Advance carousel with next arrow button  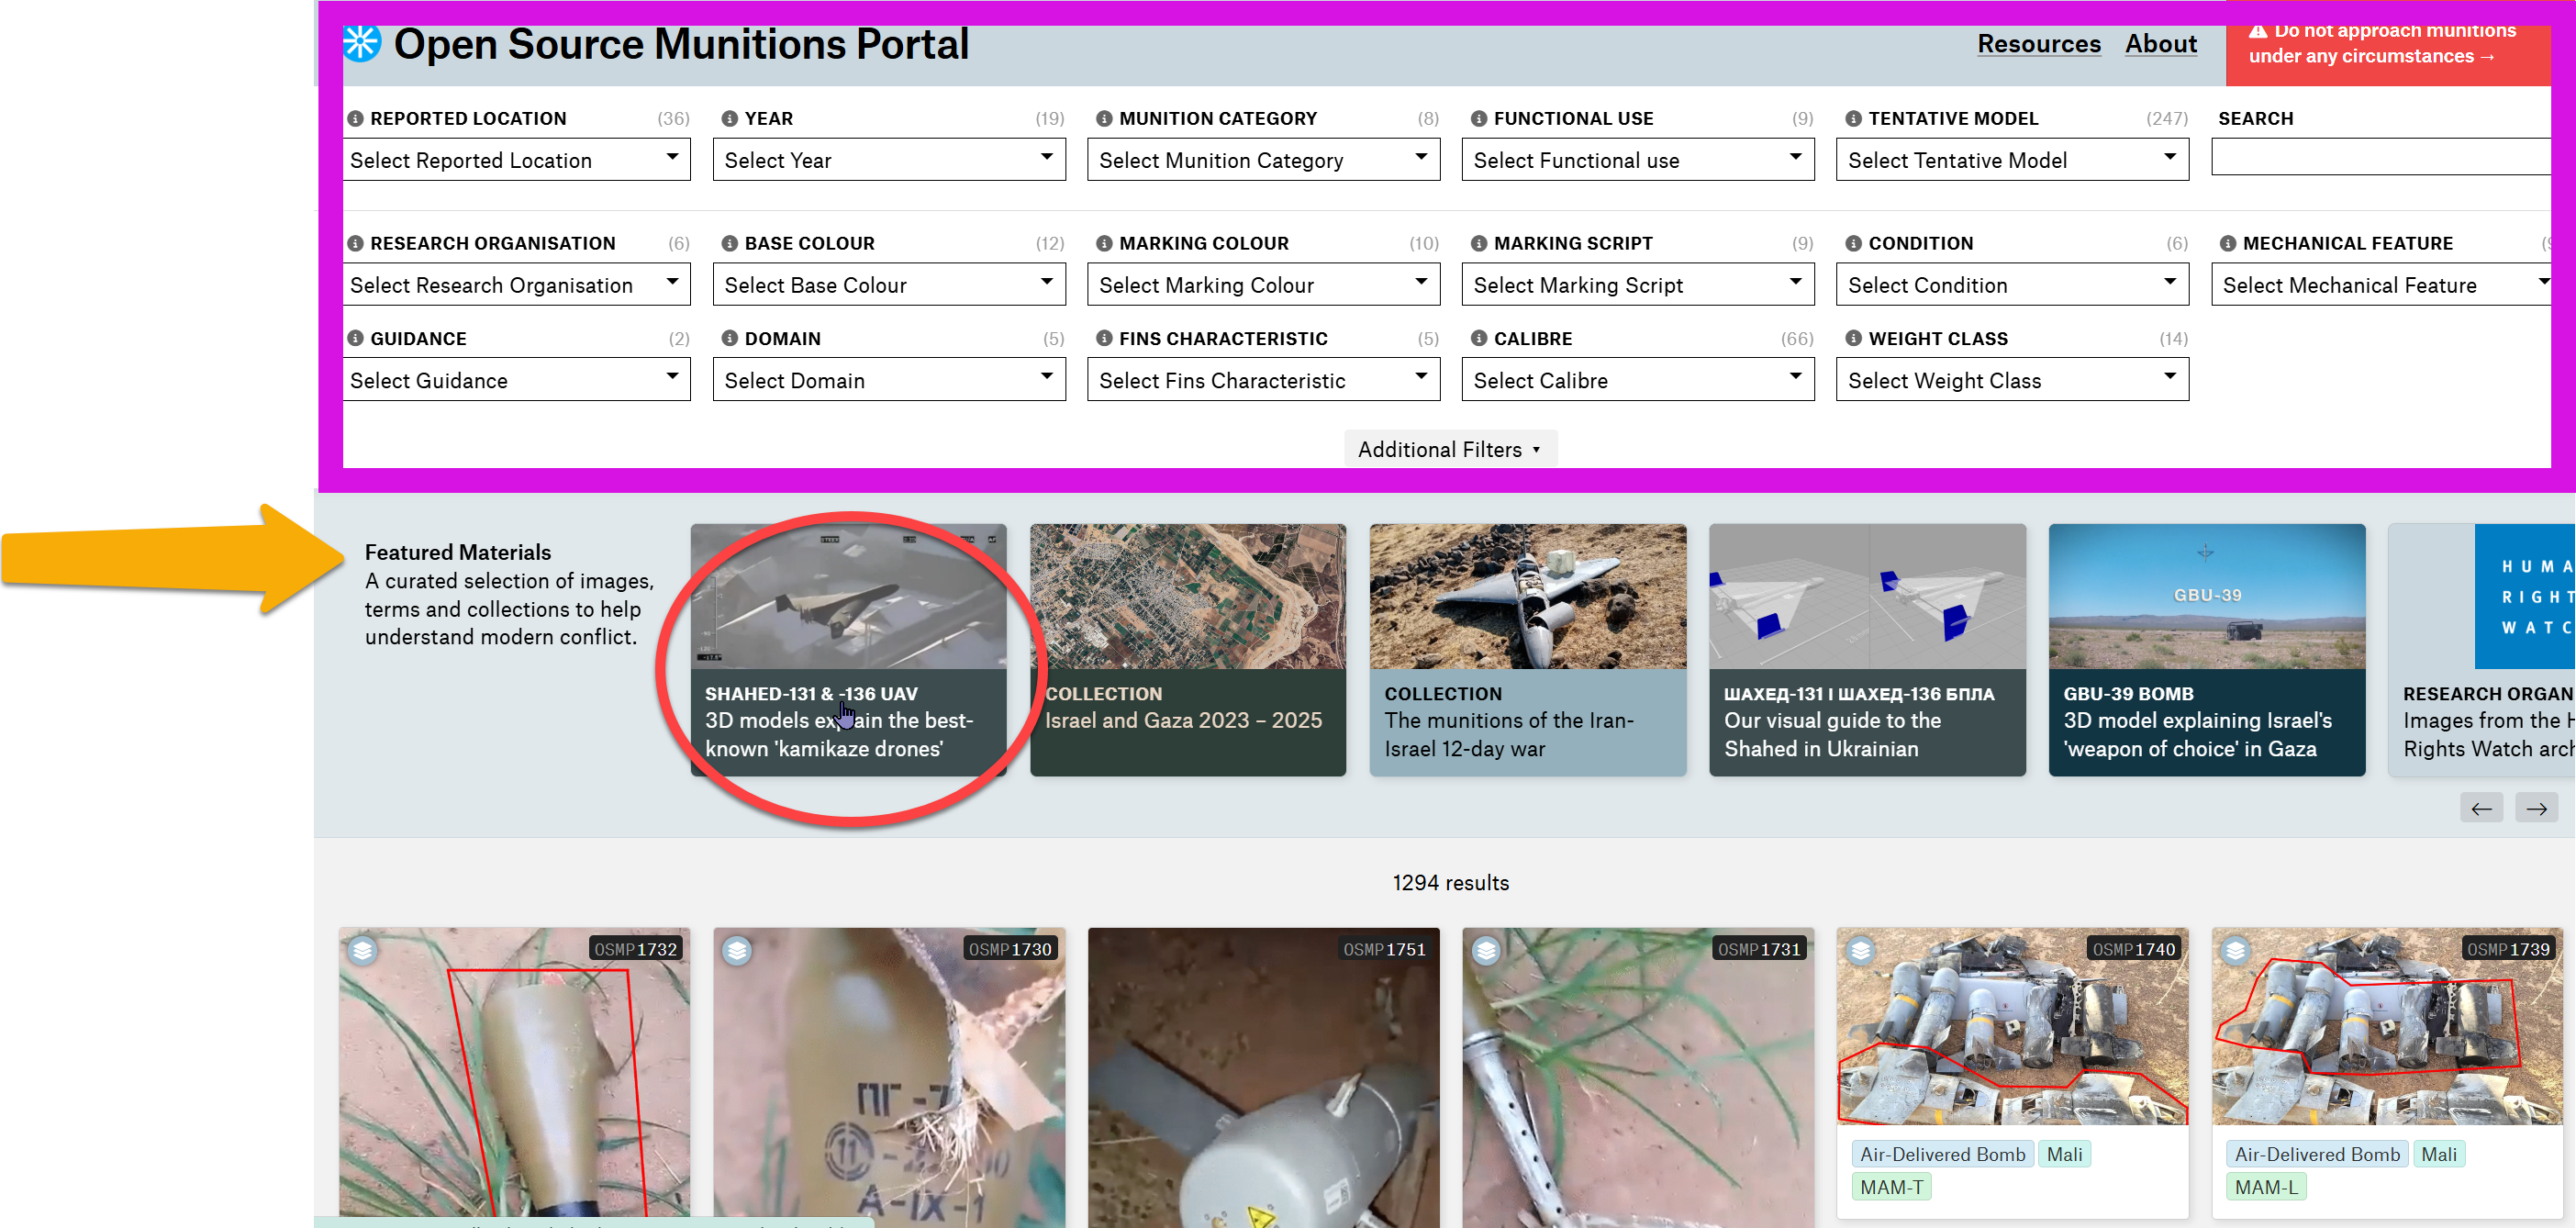[x=2537, y=808]
